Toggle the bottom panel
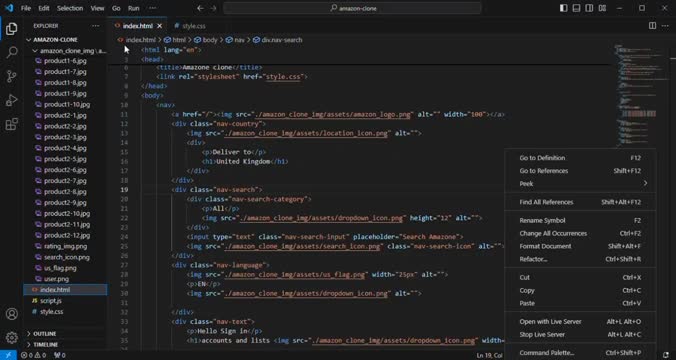 [576, 8]
